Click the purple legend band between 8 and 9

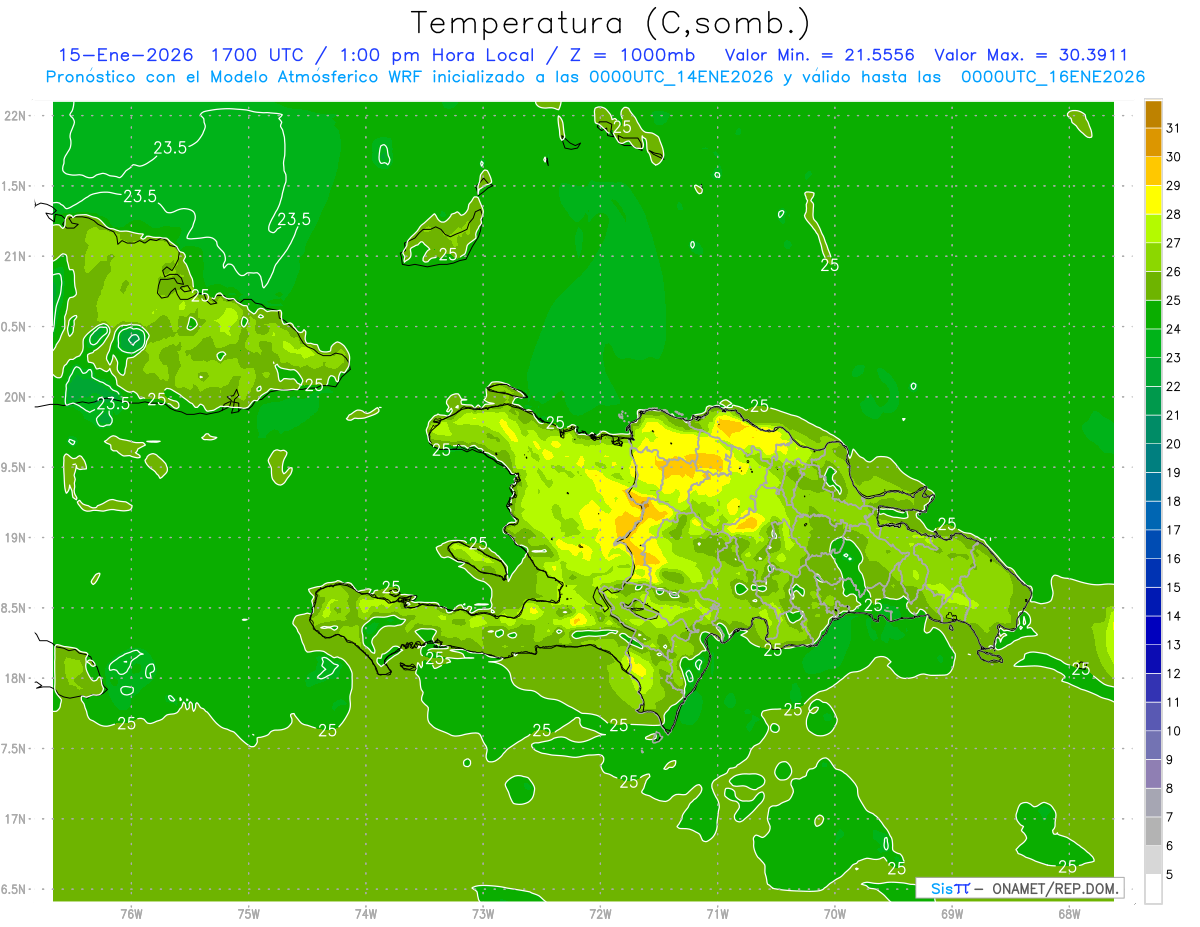(1153, 774)
